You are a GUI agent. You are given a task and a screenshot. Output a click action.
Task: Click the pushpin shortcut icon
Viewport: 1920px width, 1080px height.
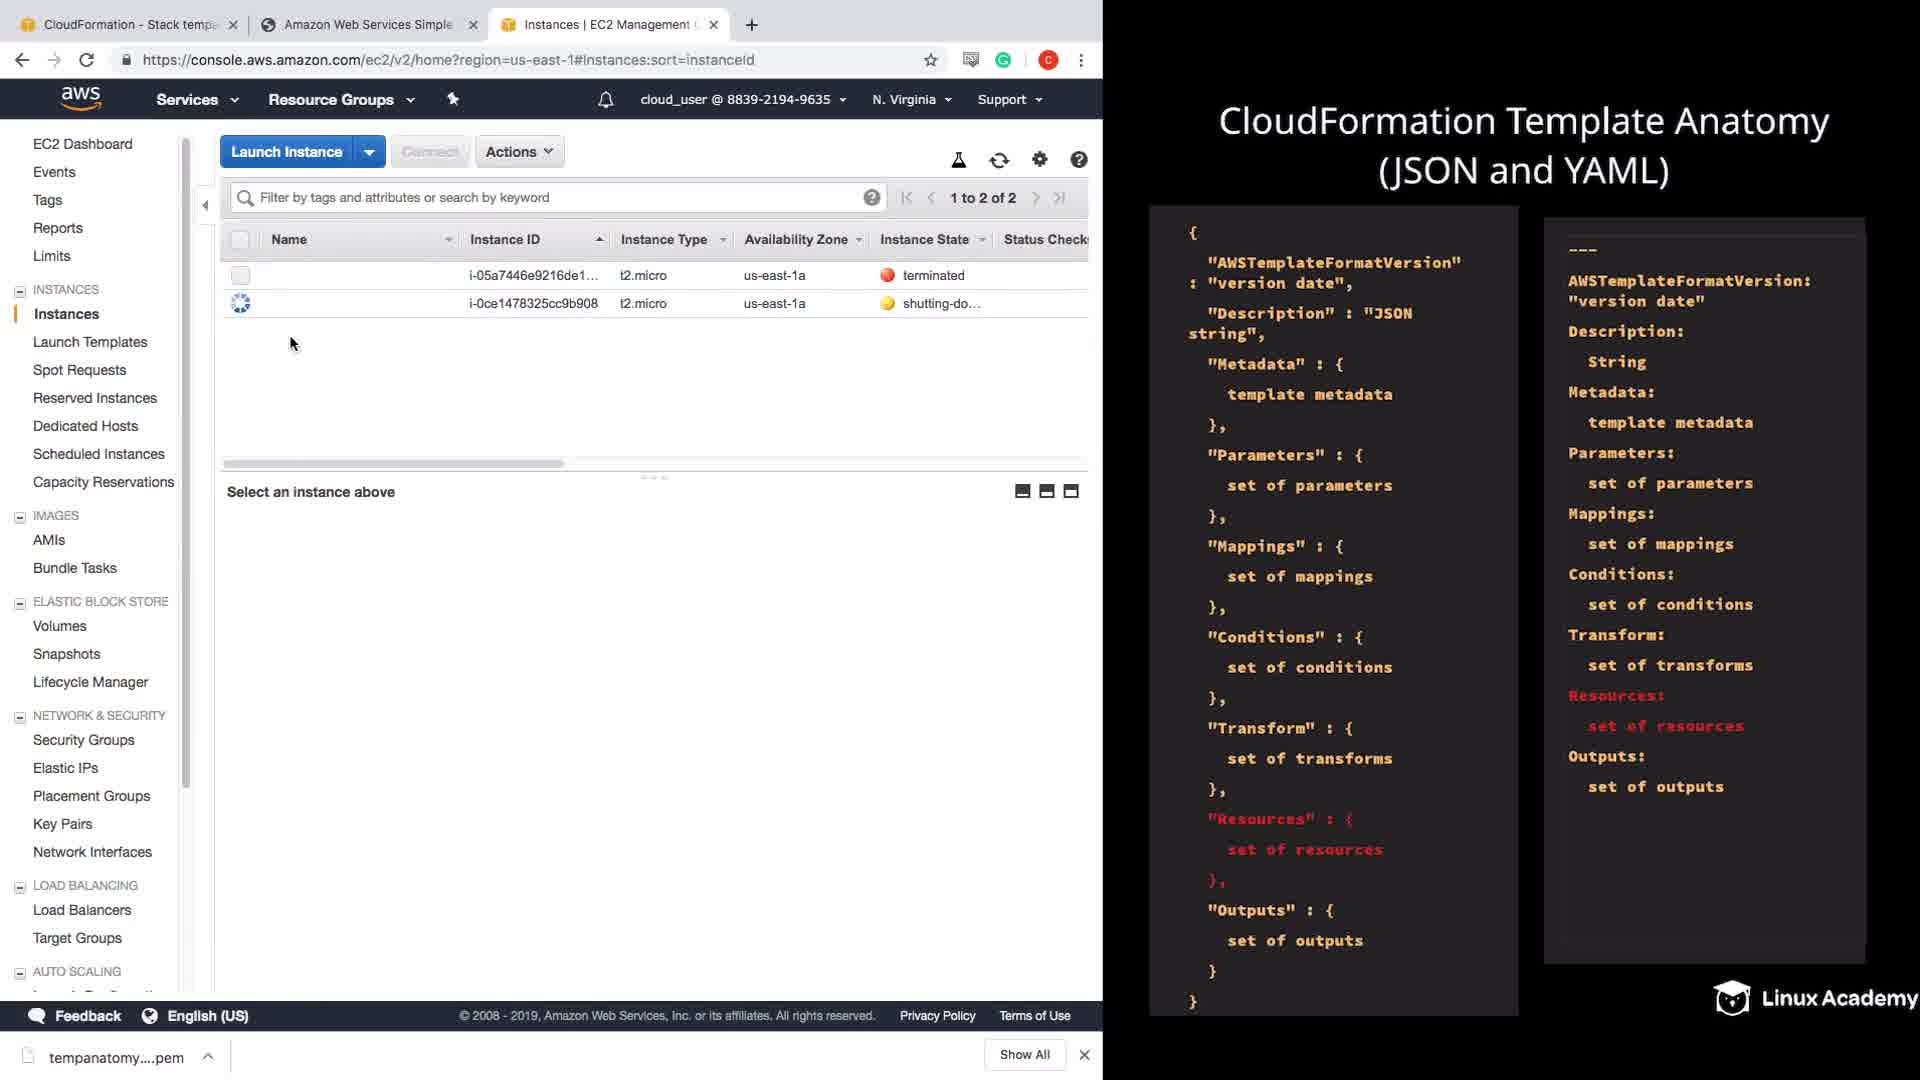coord(453,99)
